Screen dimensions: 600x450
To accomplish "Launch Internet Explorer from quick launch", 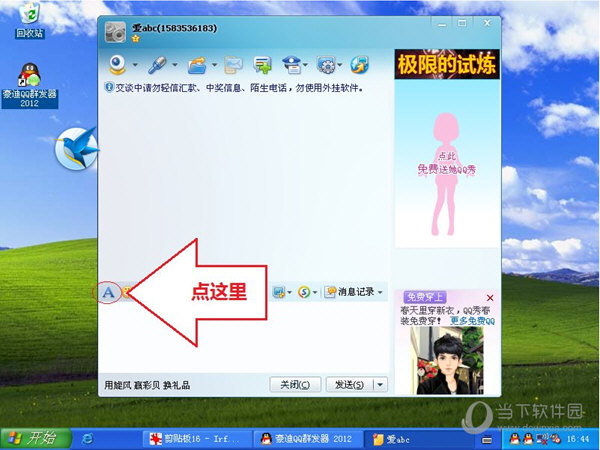I will 87,439.
